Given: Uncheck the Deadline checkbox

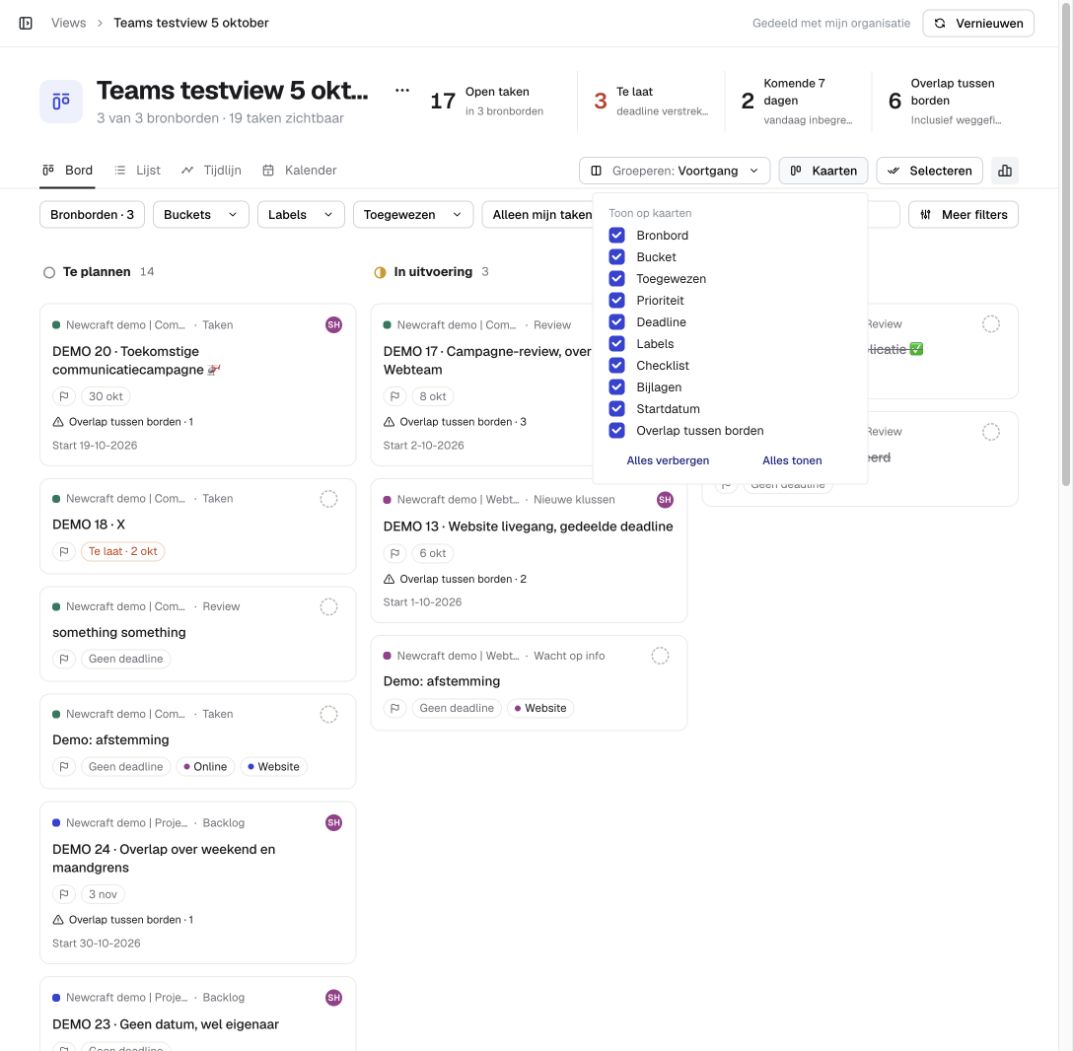Looking at the screenshot, I should click(x=617, y=322).
